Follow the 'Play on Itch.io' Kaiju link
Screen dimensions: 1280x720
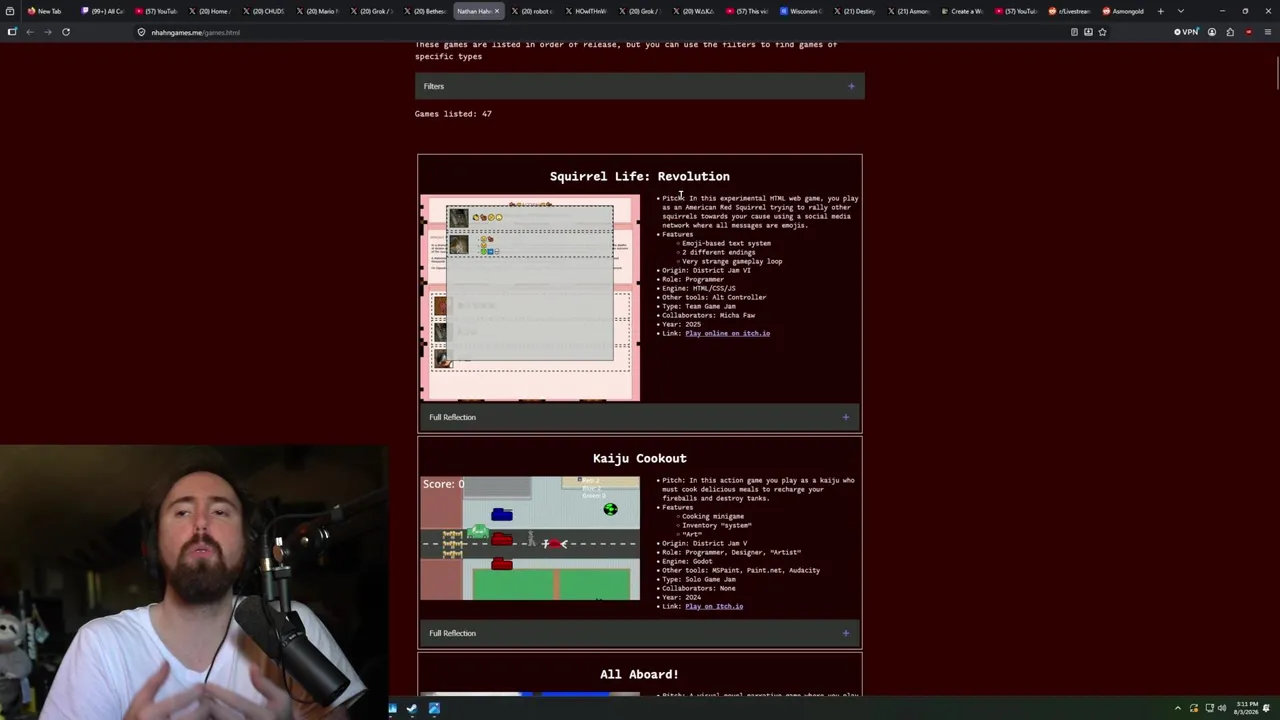714,606
